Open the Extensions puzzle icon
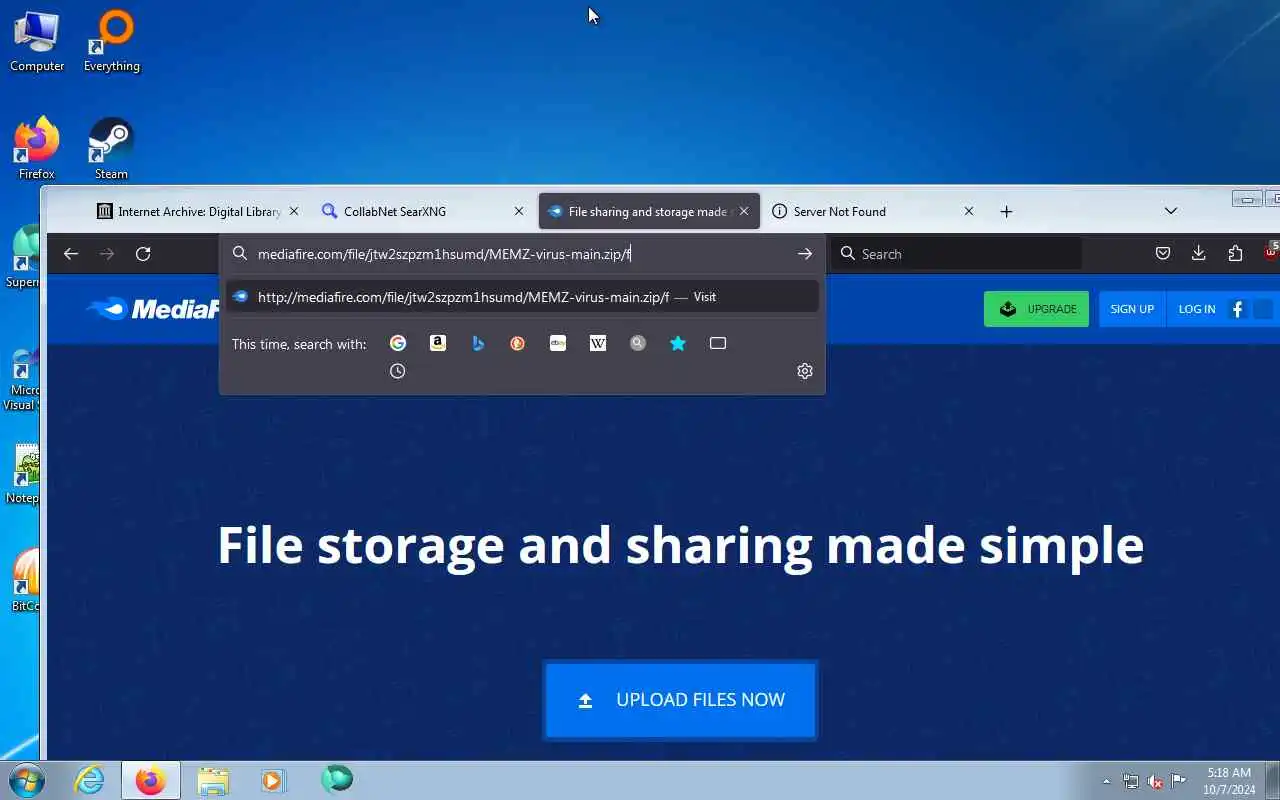1280x800 pixels. 1235,254
